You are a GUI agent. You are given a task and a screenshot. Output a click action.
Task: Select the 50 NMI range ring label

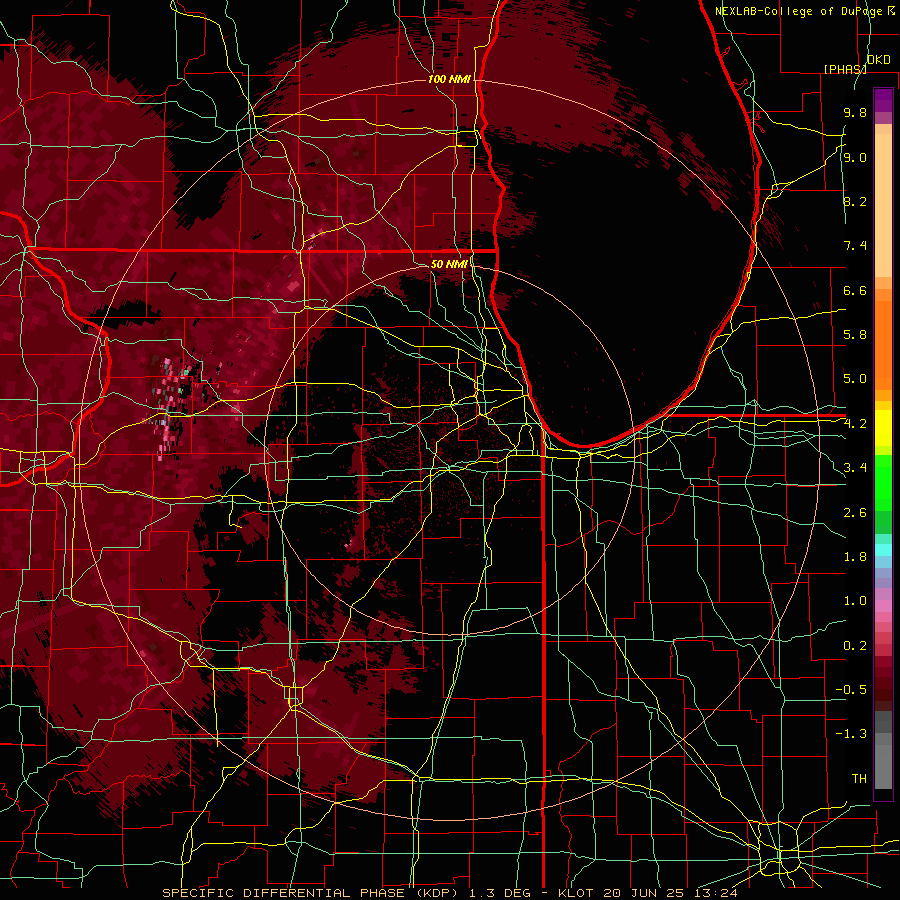click(x=449, y=264)
